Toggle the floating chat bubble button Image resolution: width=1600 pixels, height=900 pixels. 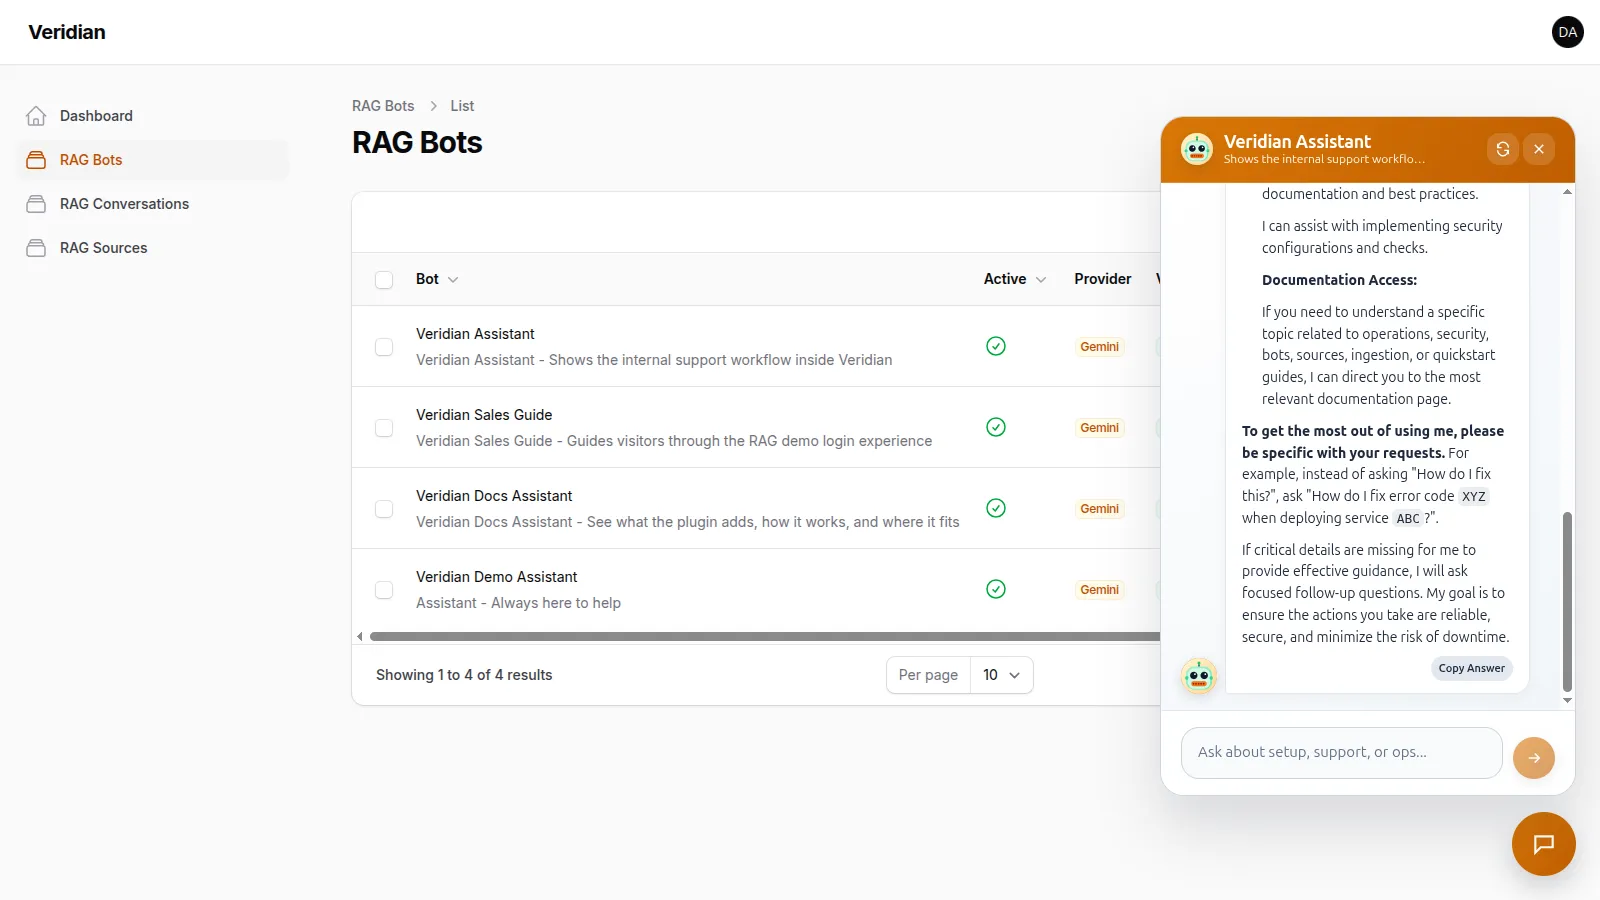(1543, 844)
